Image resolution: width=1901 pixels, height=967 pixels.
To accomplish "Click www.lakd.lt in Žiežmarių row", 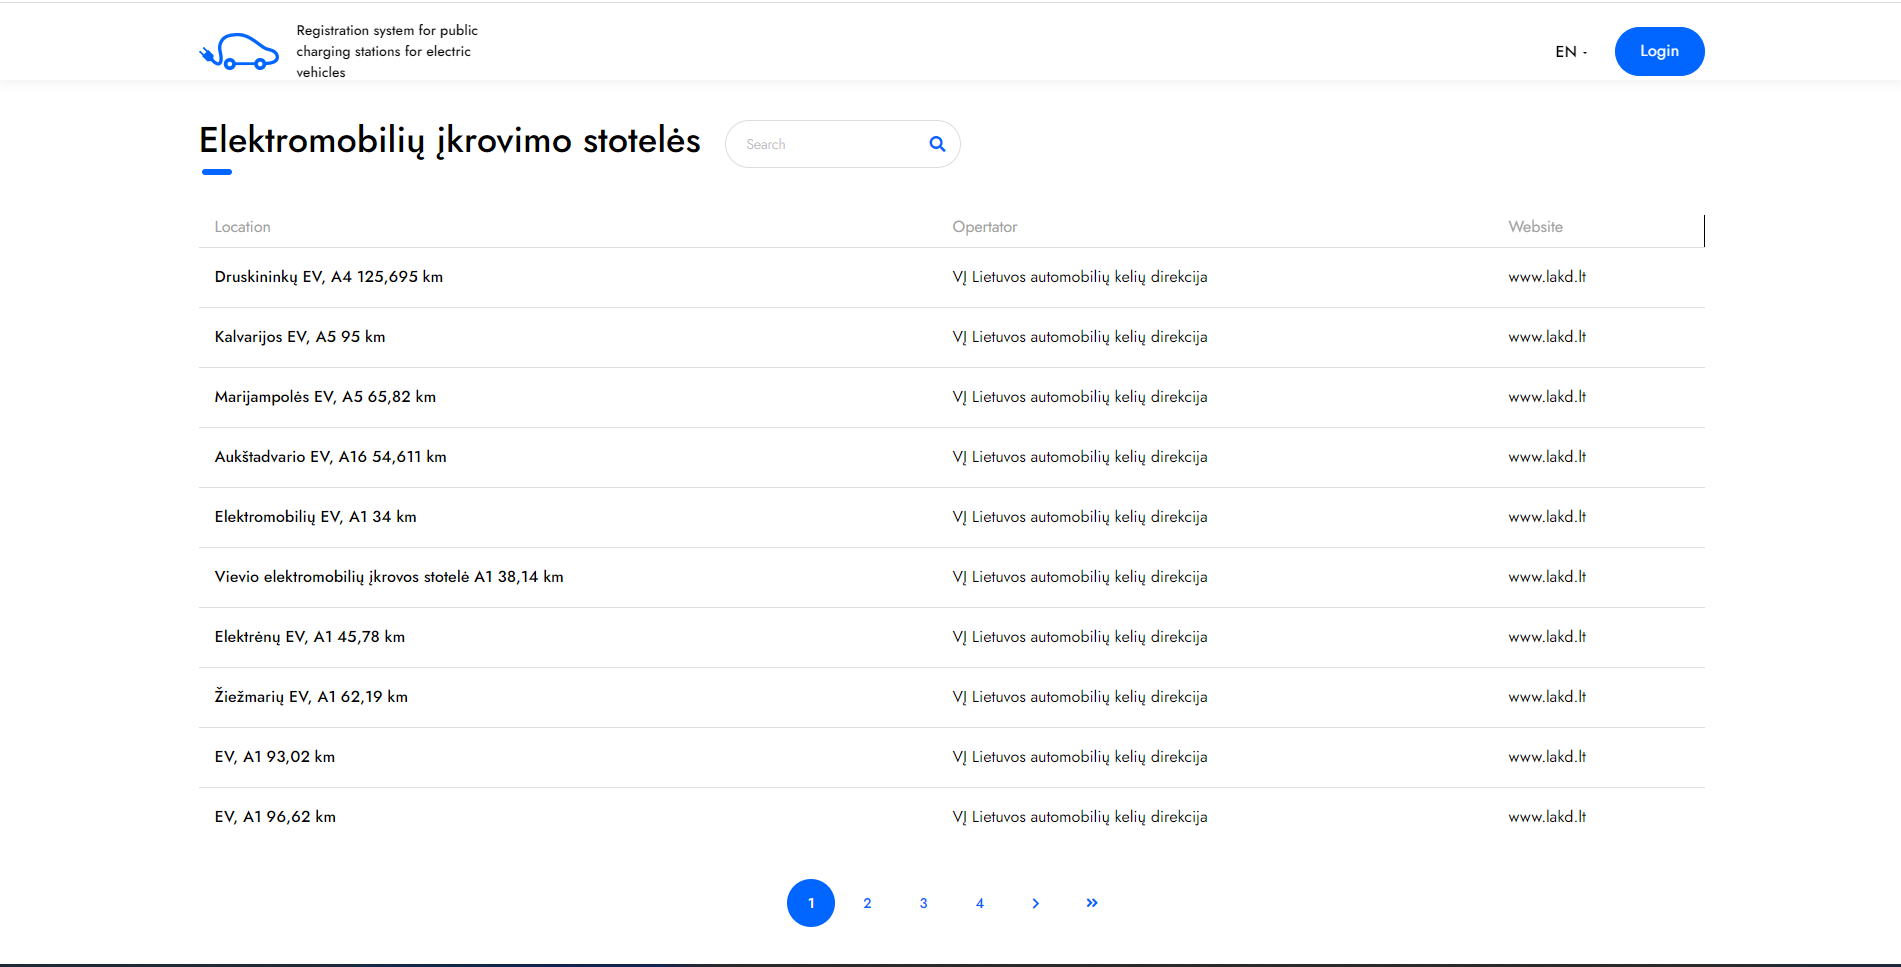I will coord(1547,697).
